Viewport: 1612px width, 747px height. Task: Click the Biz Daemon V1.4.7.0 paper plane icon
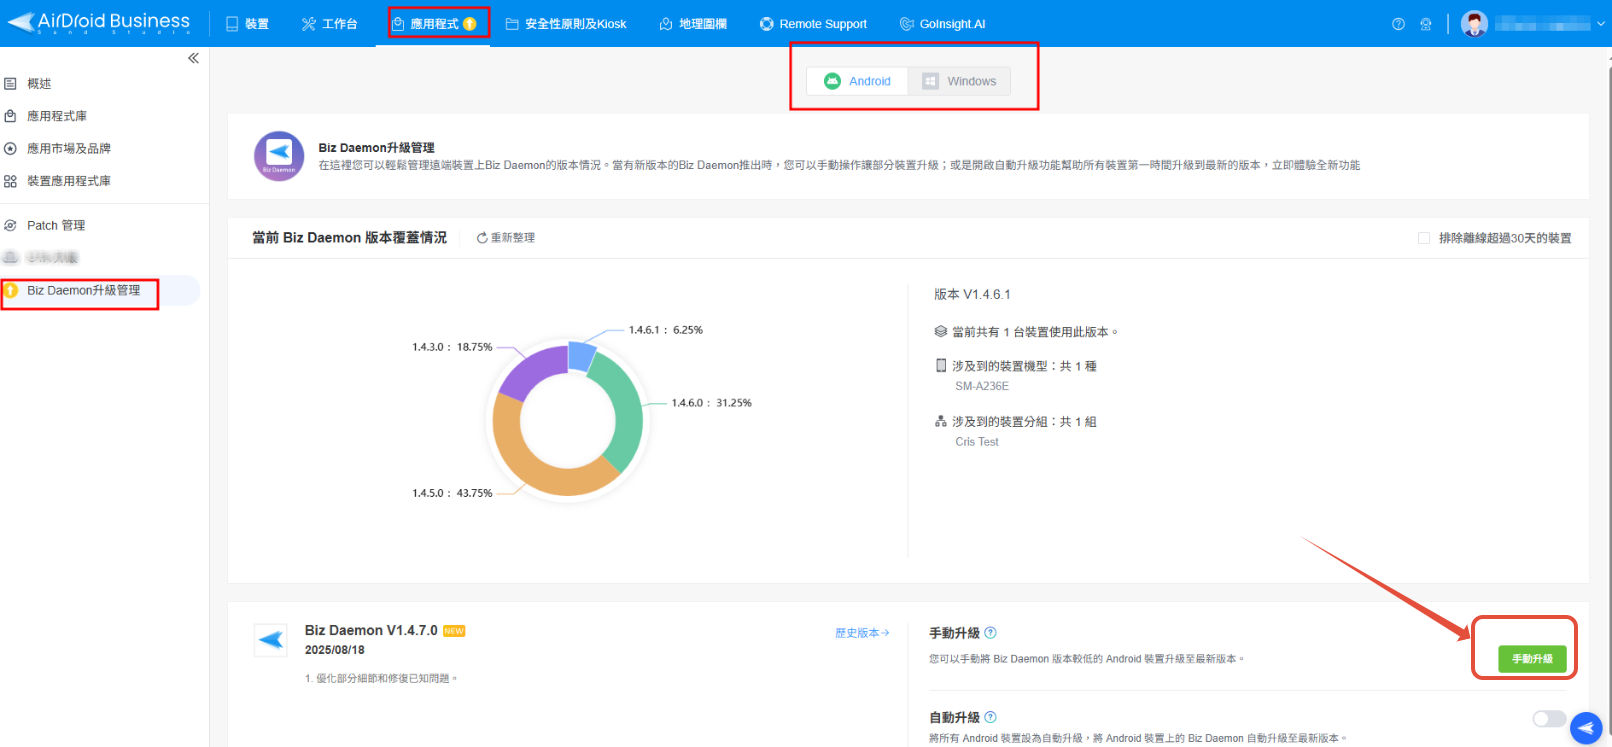tap(271, 639)
